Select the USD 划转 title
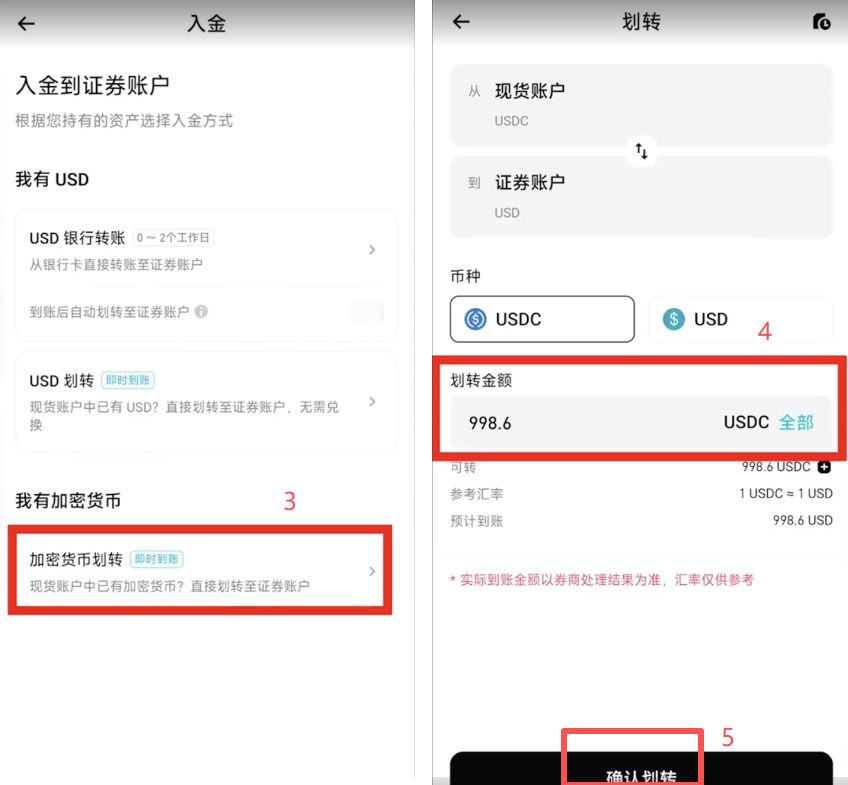The image size is (848, 785). click(62, 381)
